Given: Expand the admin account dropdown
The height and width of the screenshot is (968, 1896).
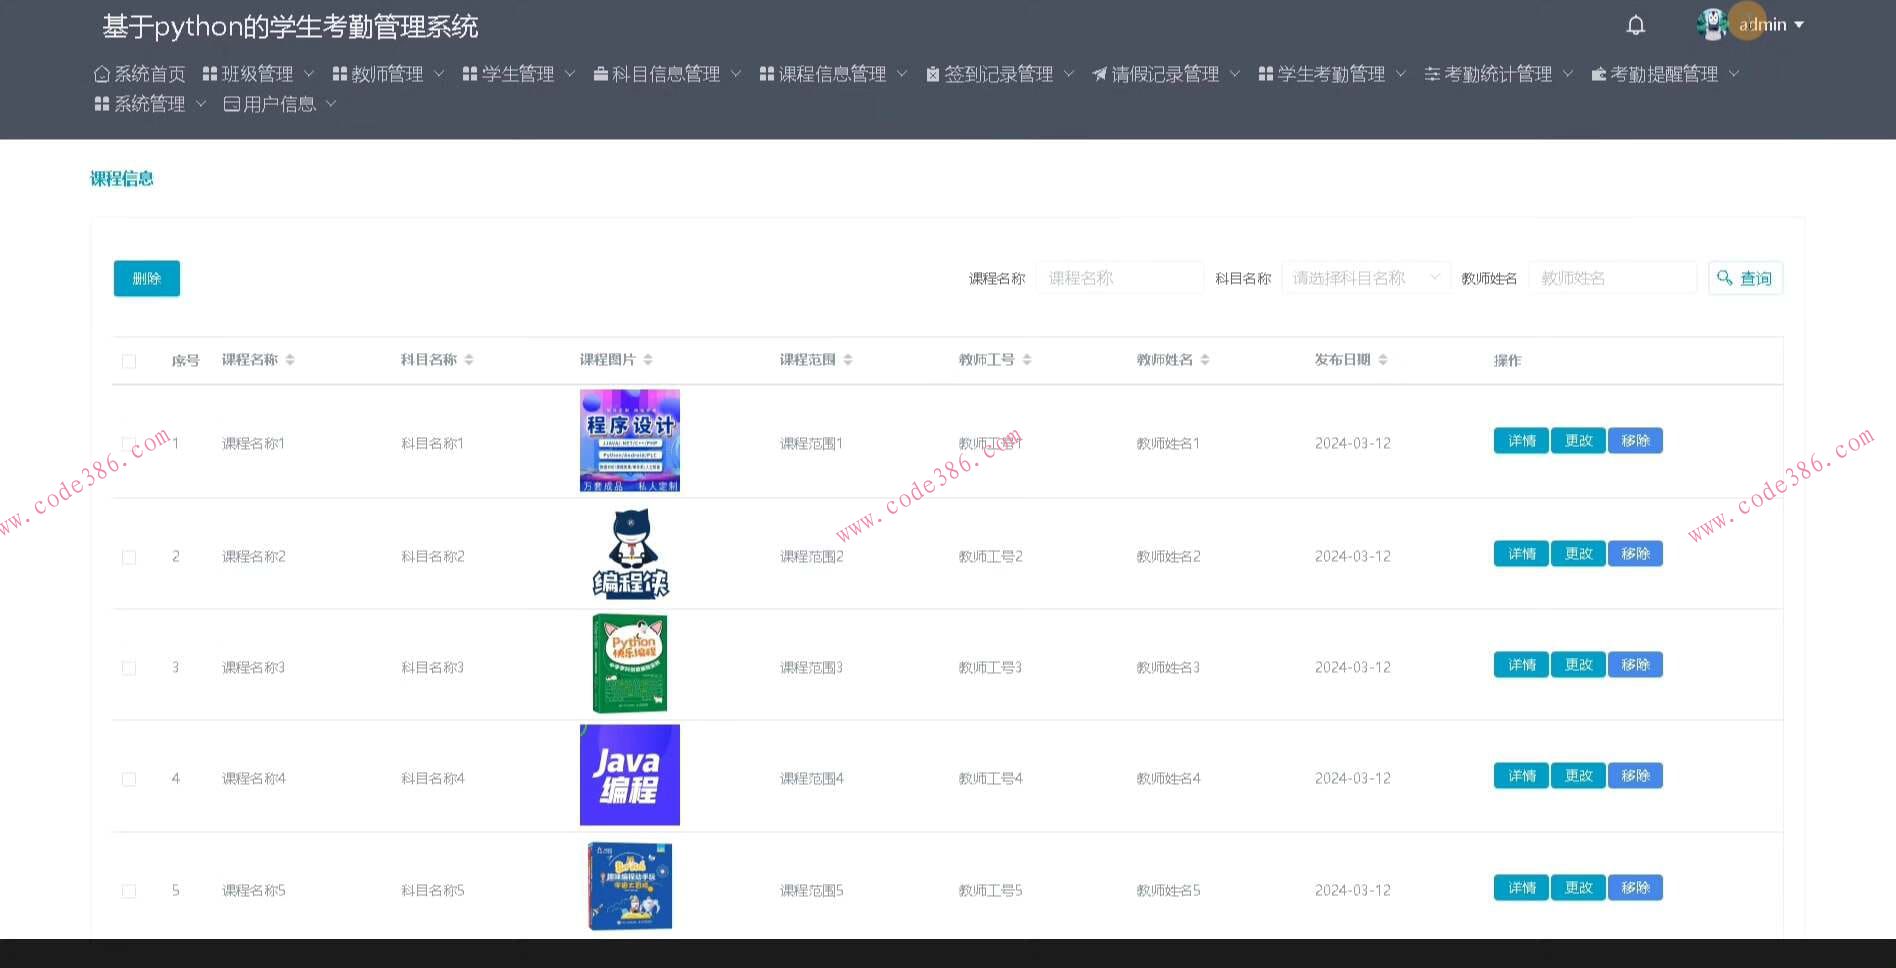Looking at the screenshot, I should [1800, 24].
